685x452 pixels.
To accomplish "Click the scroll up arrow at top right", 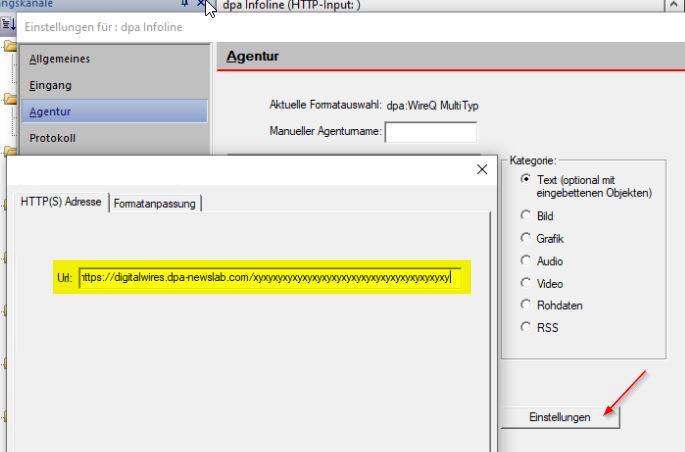I will (674, 6).
